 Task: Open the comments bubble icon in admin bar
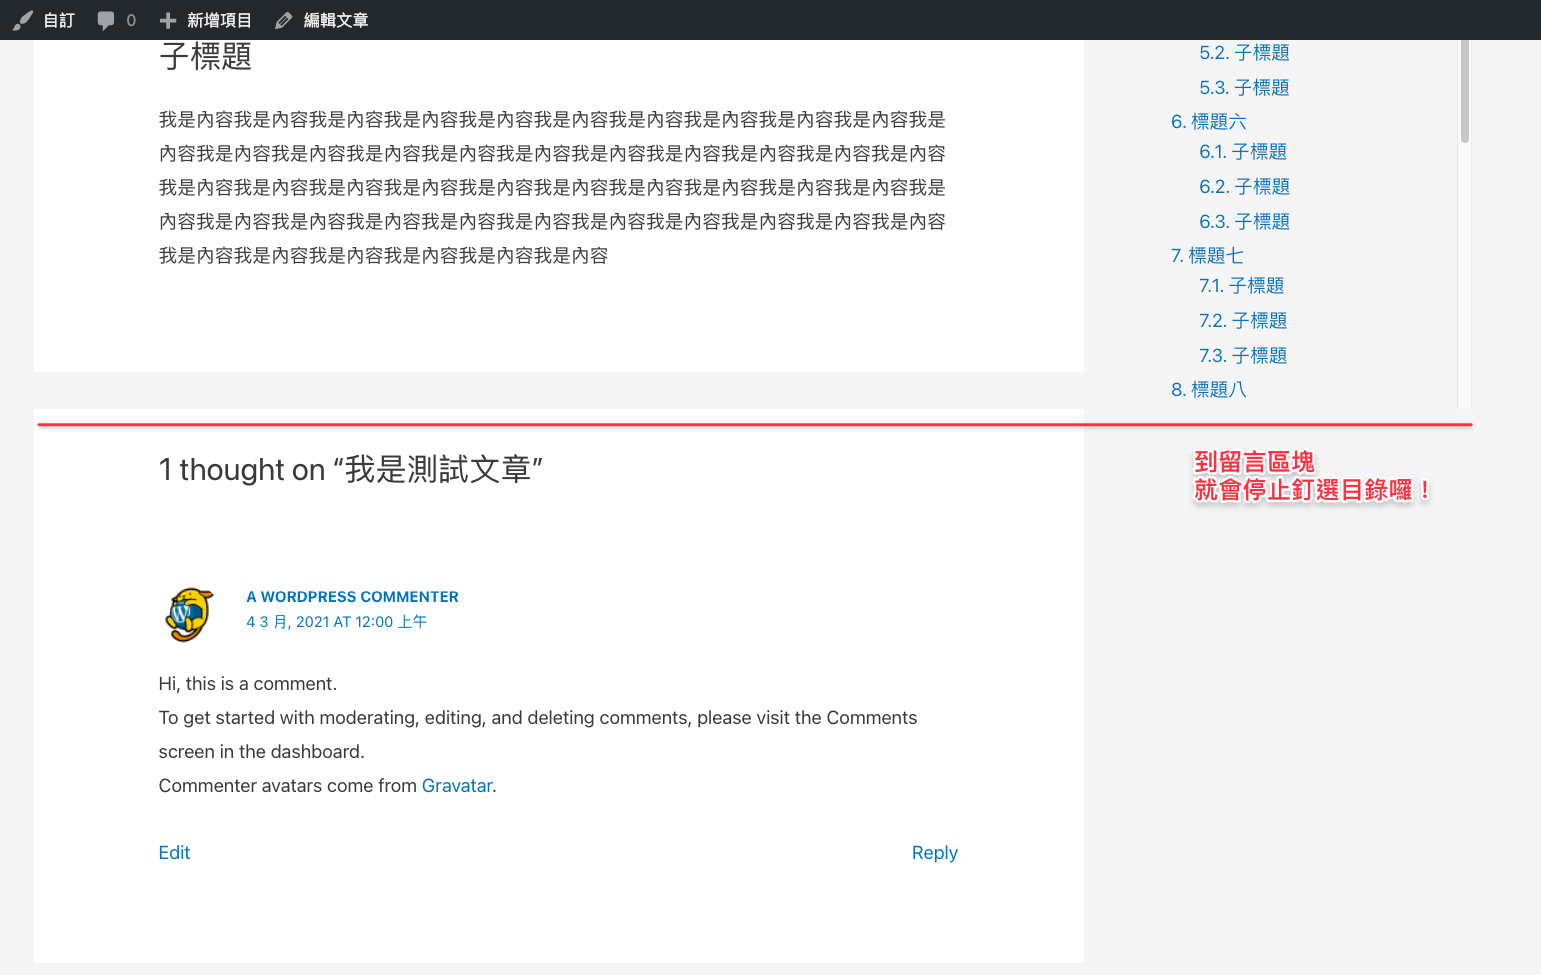click(105, 20)
